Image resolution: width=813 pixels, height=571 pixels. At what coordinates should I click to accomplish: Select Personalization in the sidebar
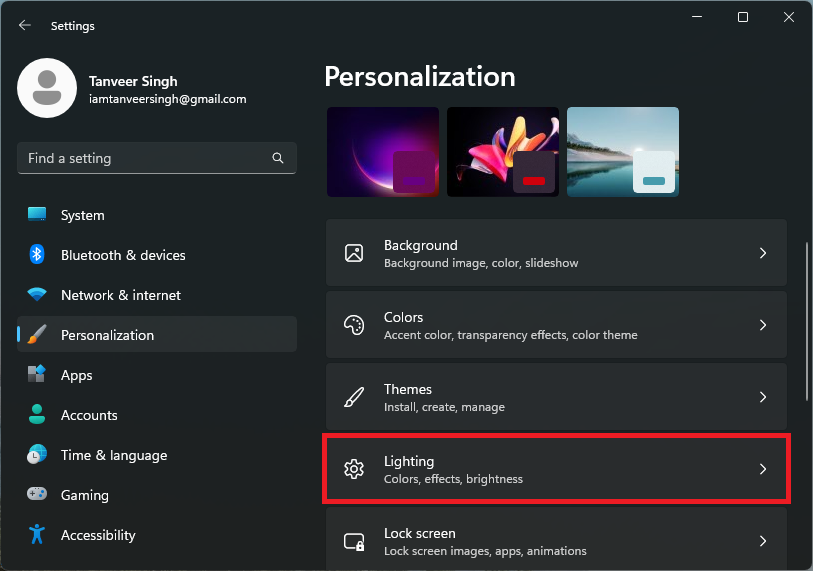click(157, 335)
